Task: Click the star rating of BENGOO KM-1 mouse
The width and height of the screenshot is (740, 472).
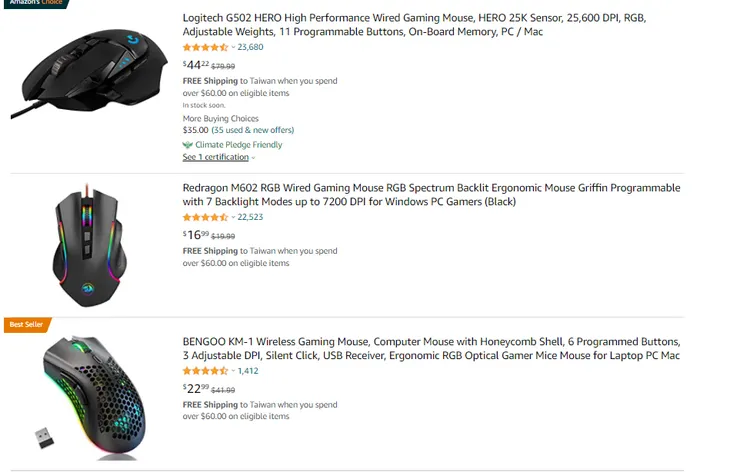Action: coord(205,371)
